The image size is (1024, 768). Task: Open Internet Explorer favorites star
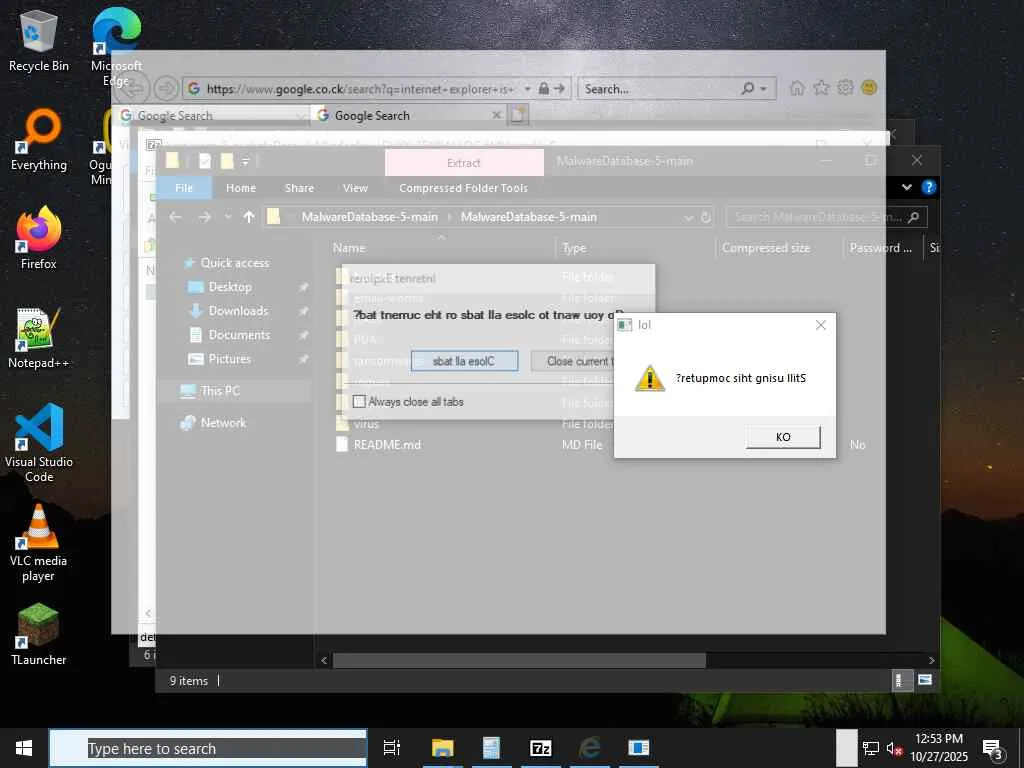coord(821,88)
